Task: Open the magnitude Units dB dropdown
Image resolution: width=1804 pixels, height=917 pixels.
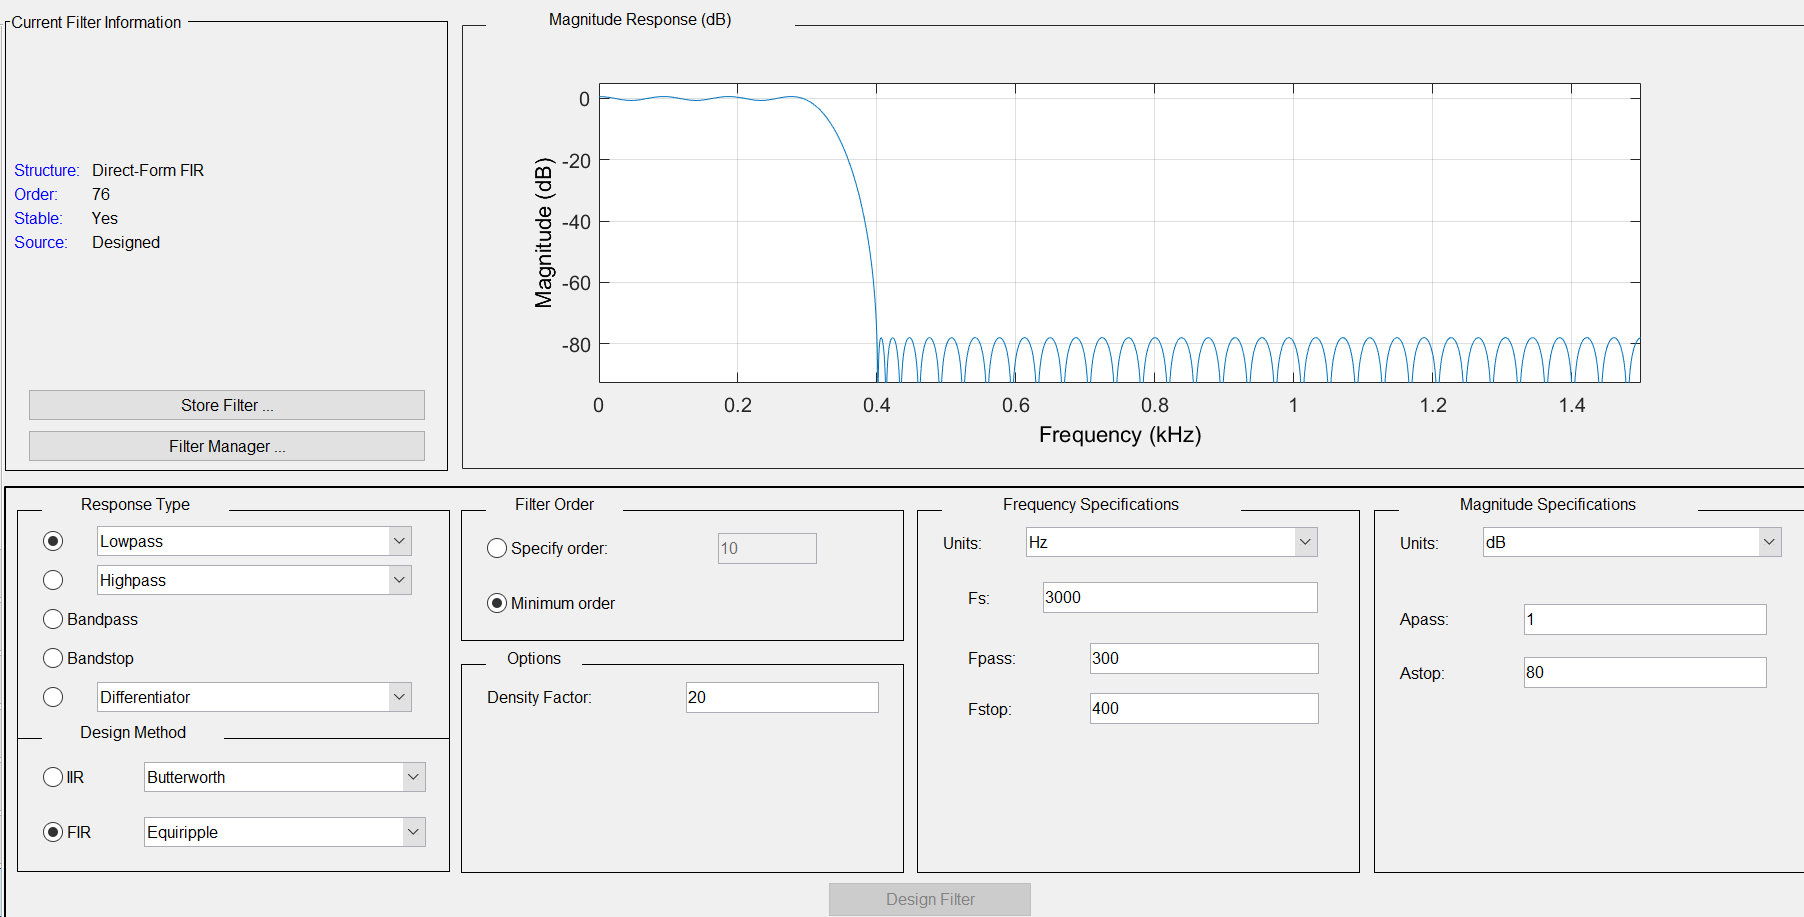Action: pos(1631,542)
